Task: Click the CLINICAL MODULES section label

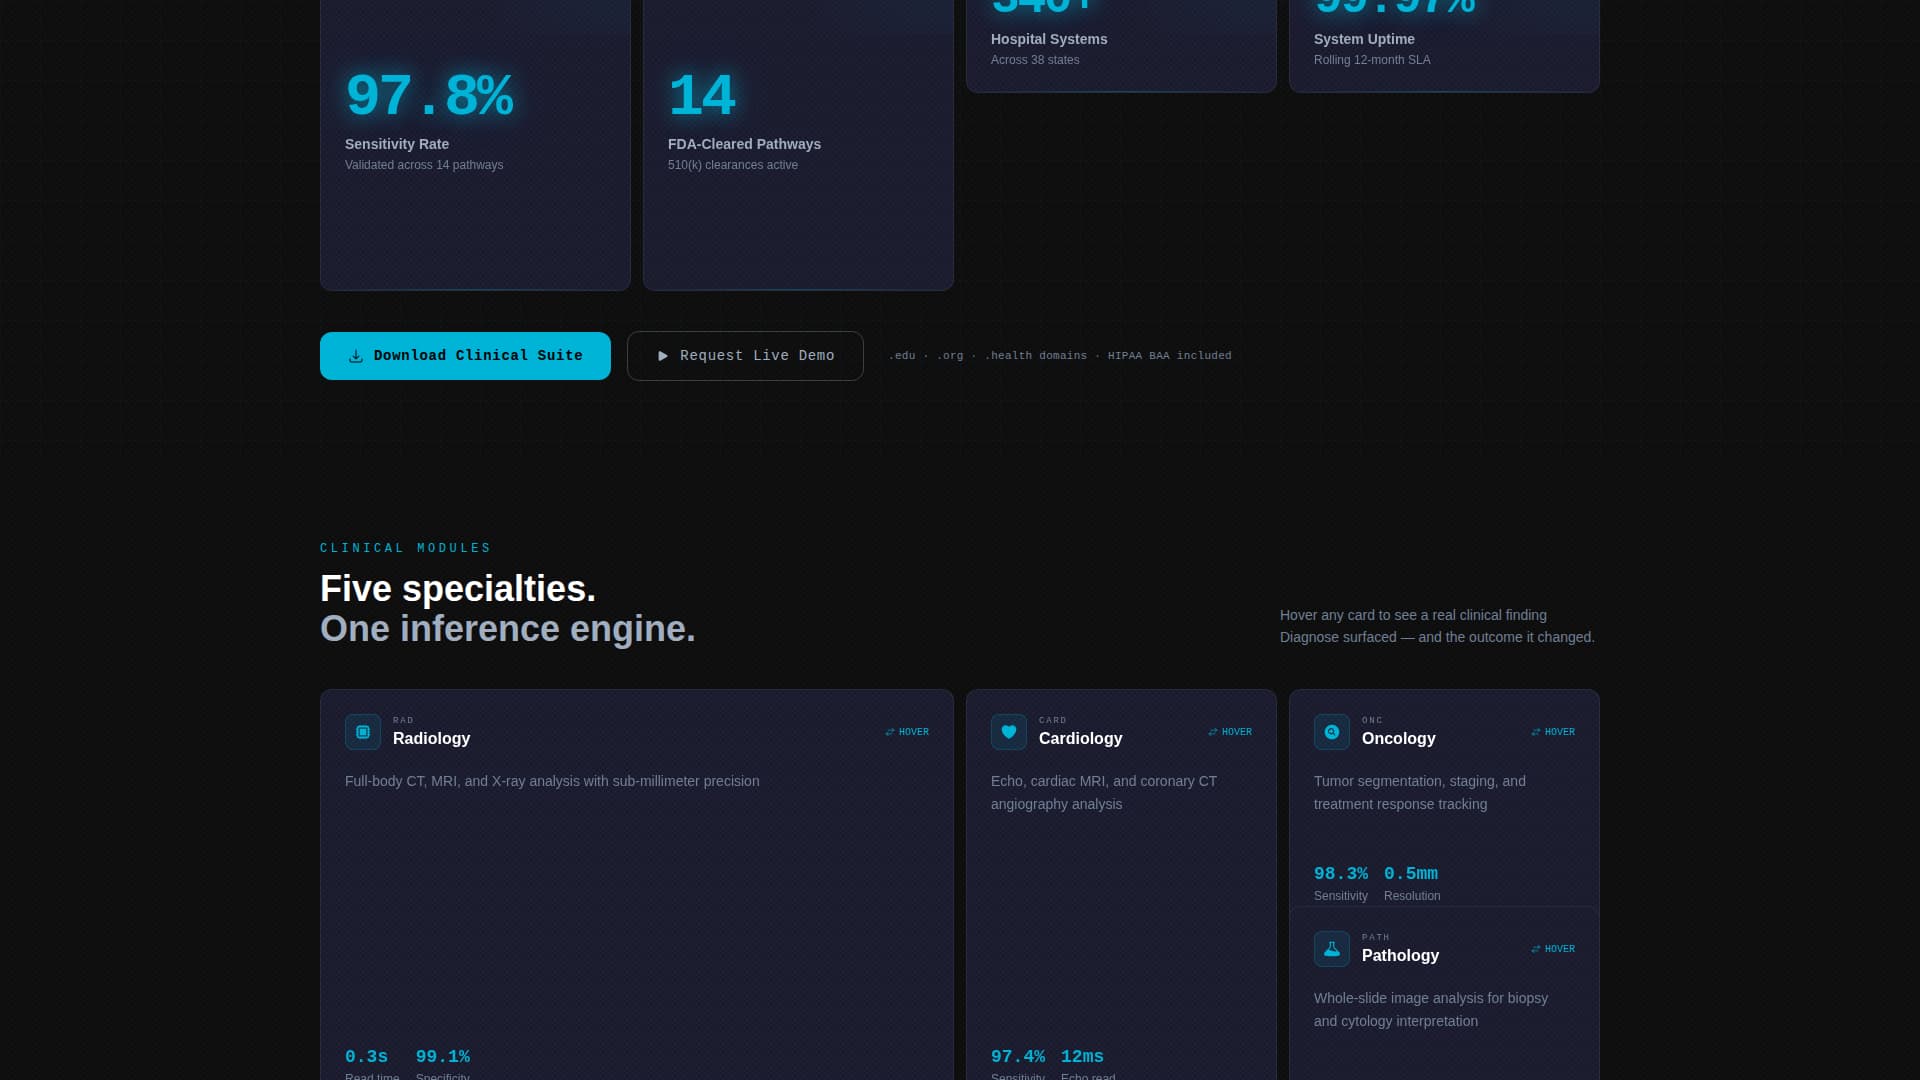Action: point(406,548)
